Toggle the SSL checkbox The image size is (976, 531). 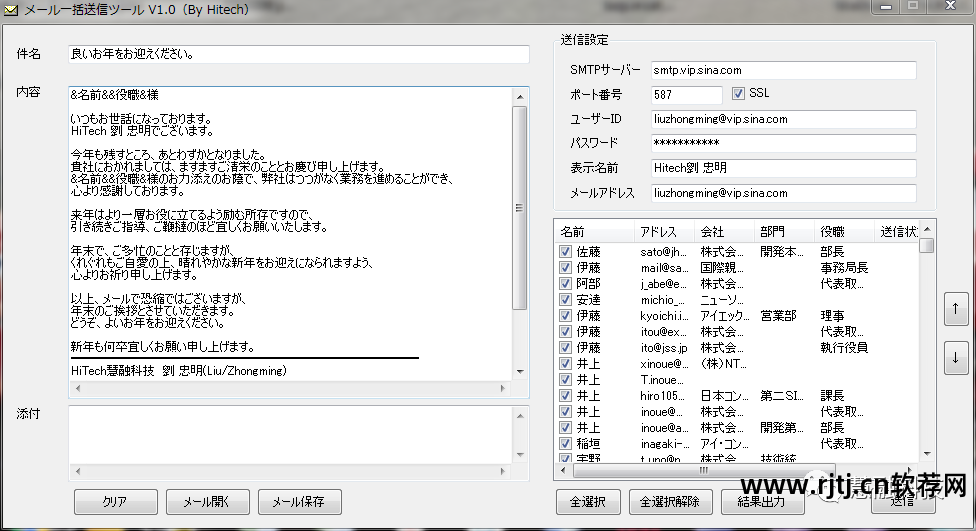coord(738,93)
